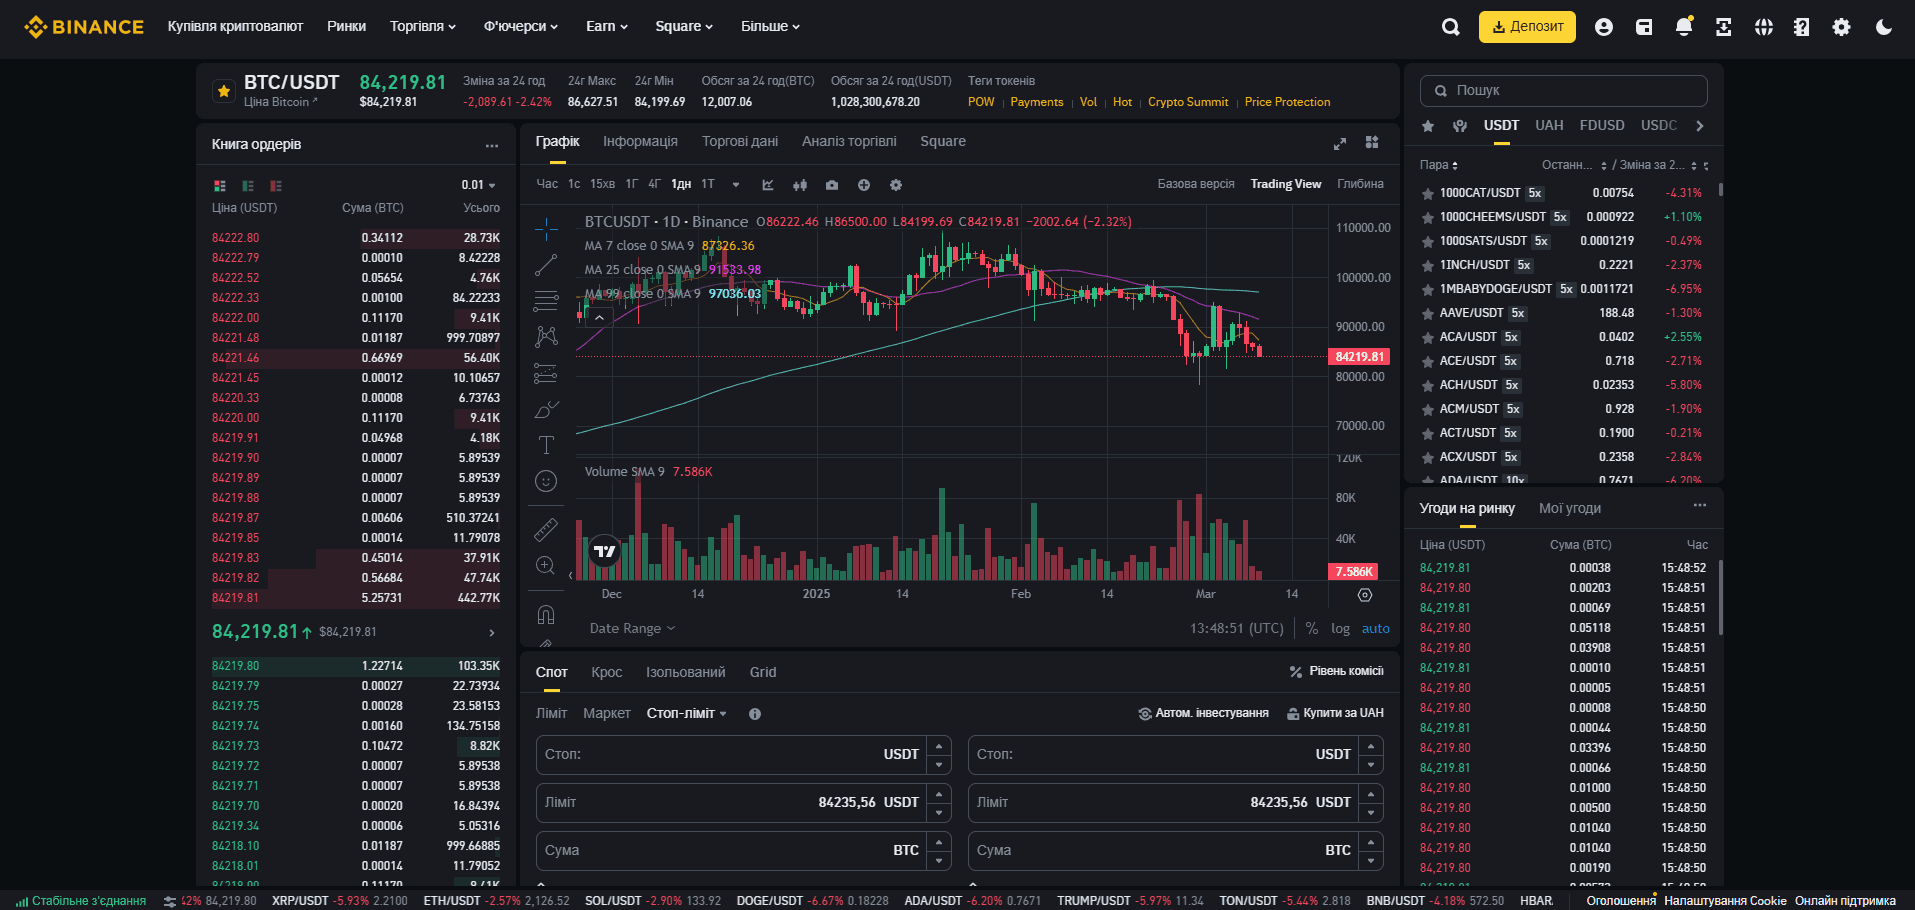Switch to Інформація tab
The width and height of the screenshot is (1915, 910).
coord(640,141)
